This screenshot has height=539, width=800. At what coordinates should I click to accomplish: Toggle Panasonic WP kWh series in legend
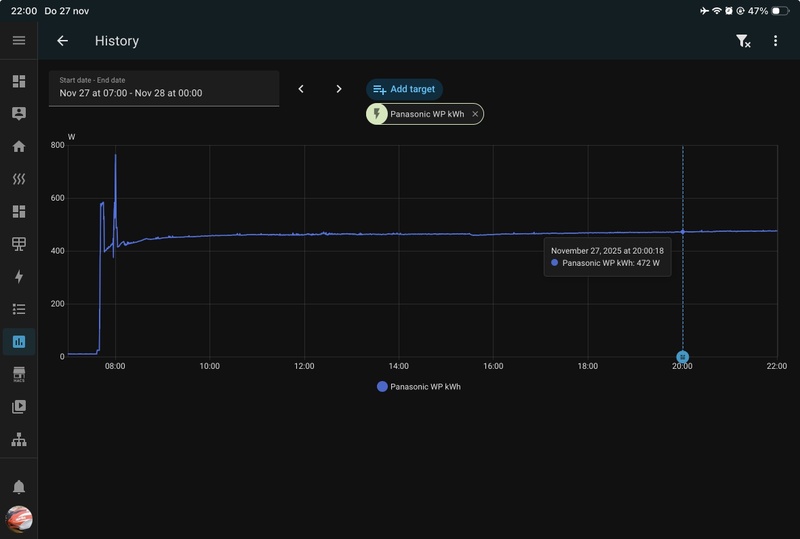point(419,386)
